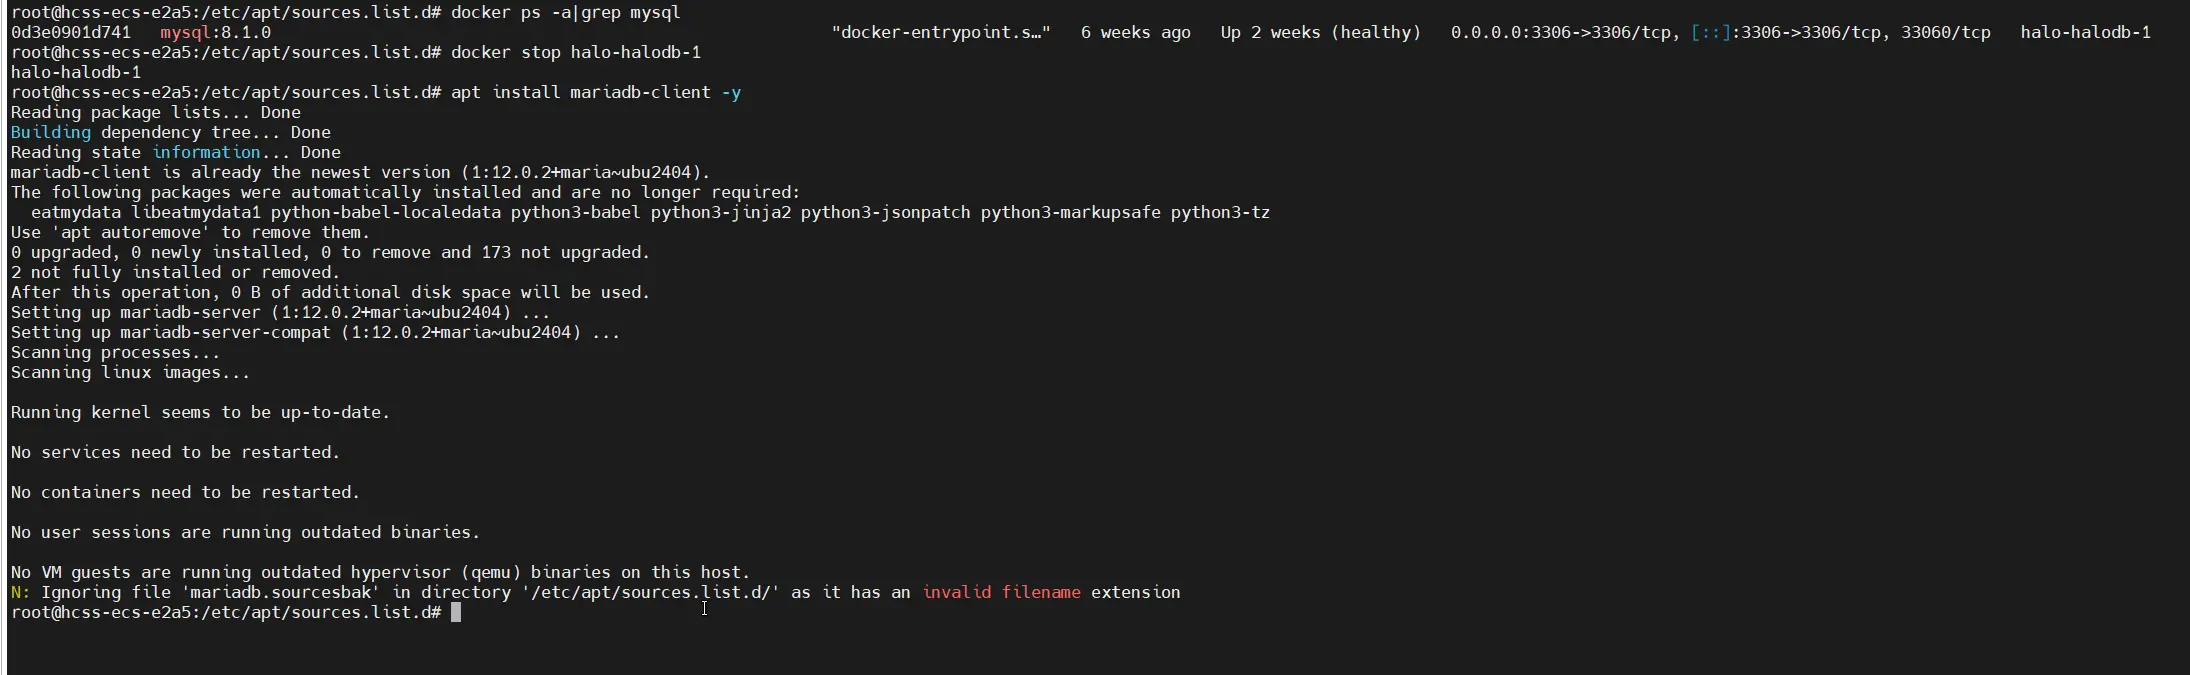Screen dimensions: 2190x675
Task: Click the "docker stop halo-halodb-1" command line
Action: [575, 52]
